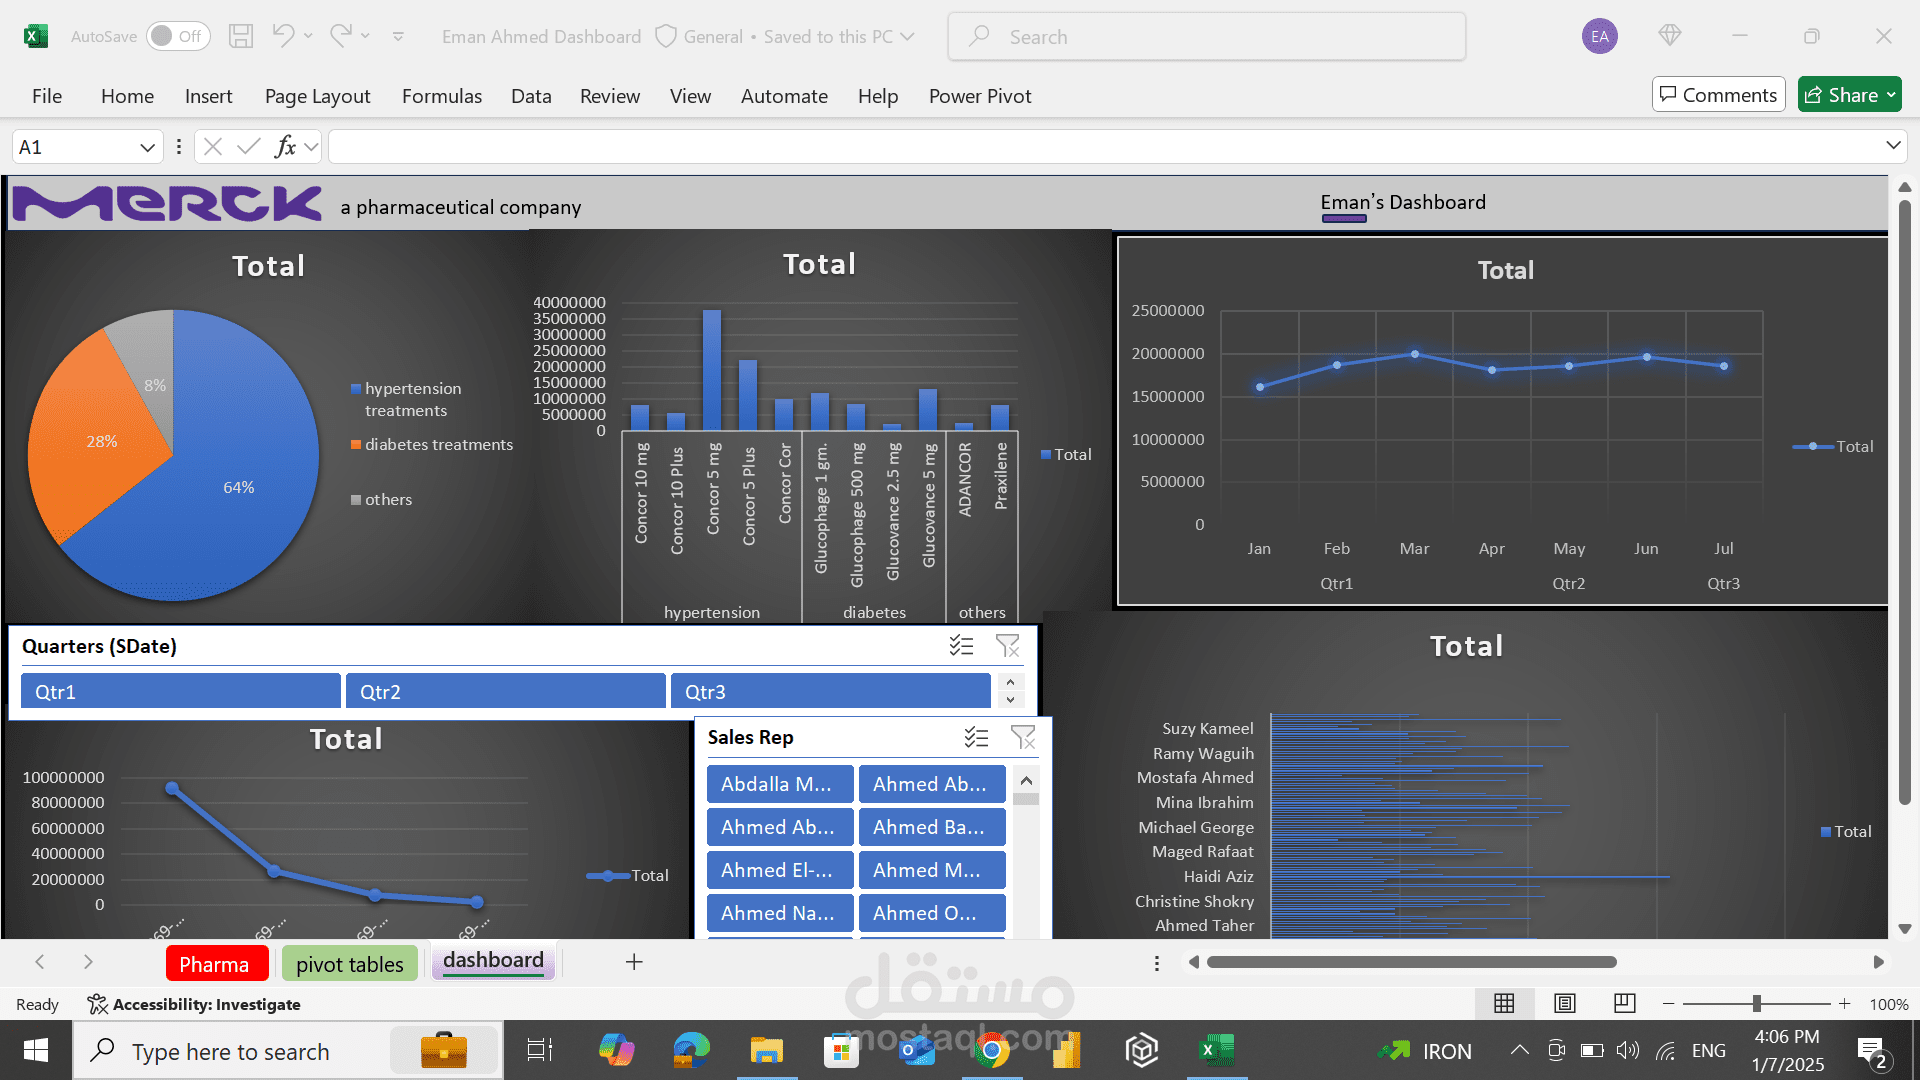Select Ahmed Ba... in Sales Rep slicer
The width and height of the screenshot is (1920, 1080).
[x=932, y=827]
